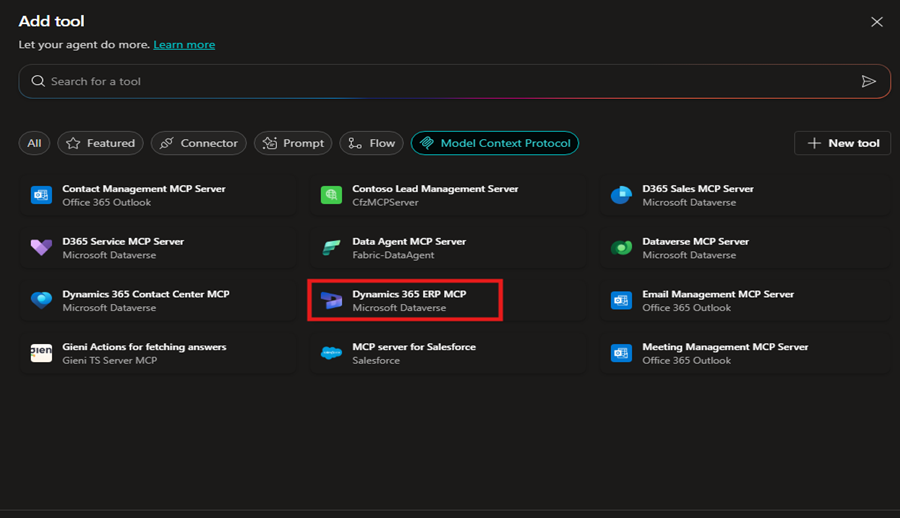Screen dimensions: 900x518
Task: Click the CfzMCPServer subtitle text
Action: click(385, 203)
